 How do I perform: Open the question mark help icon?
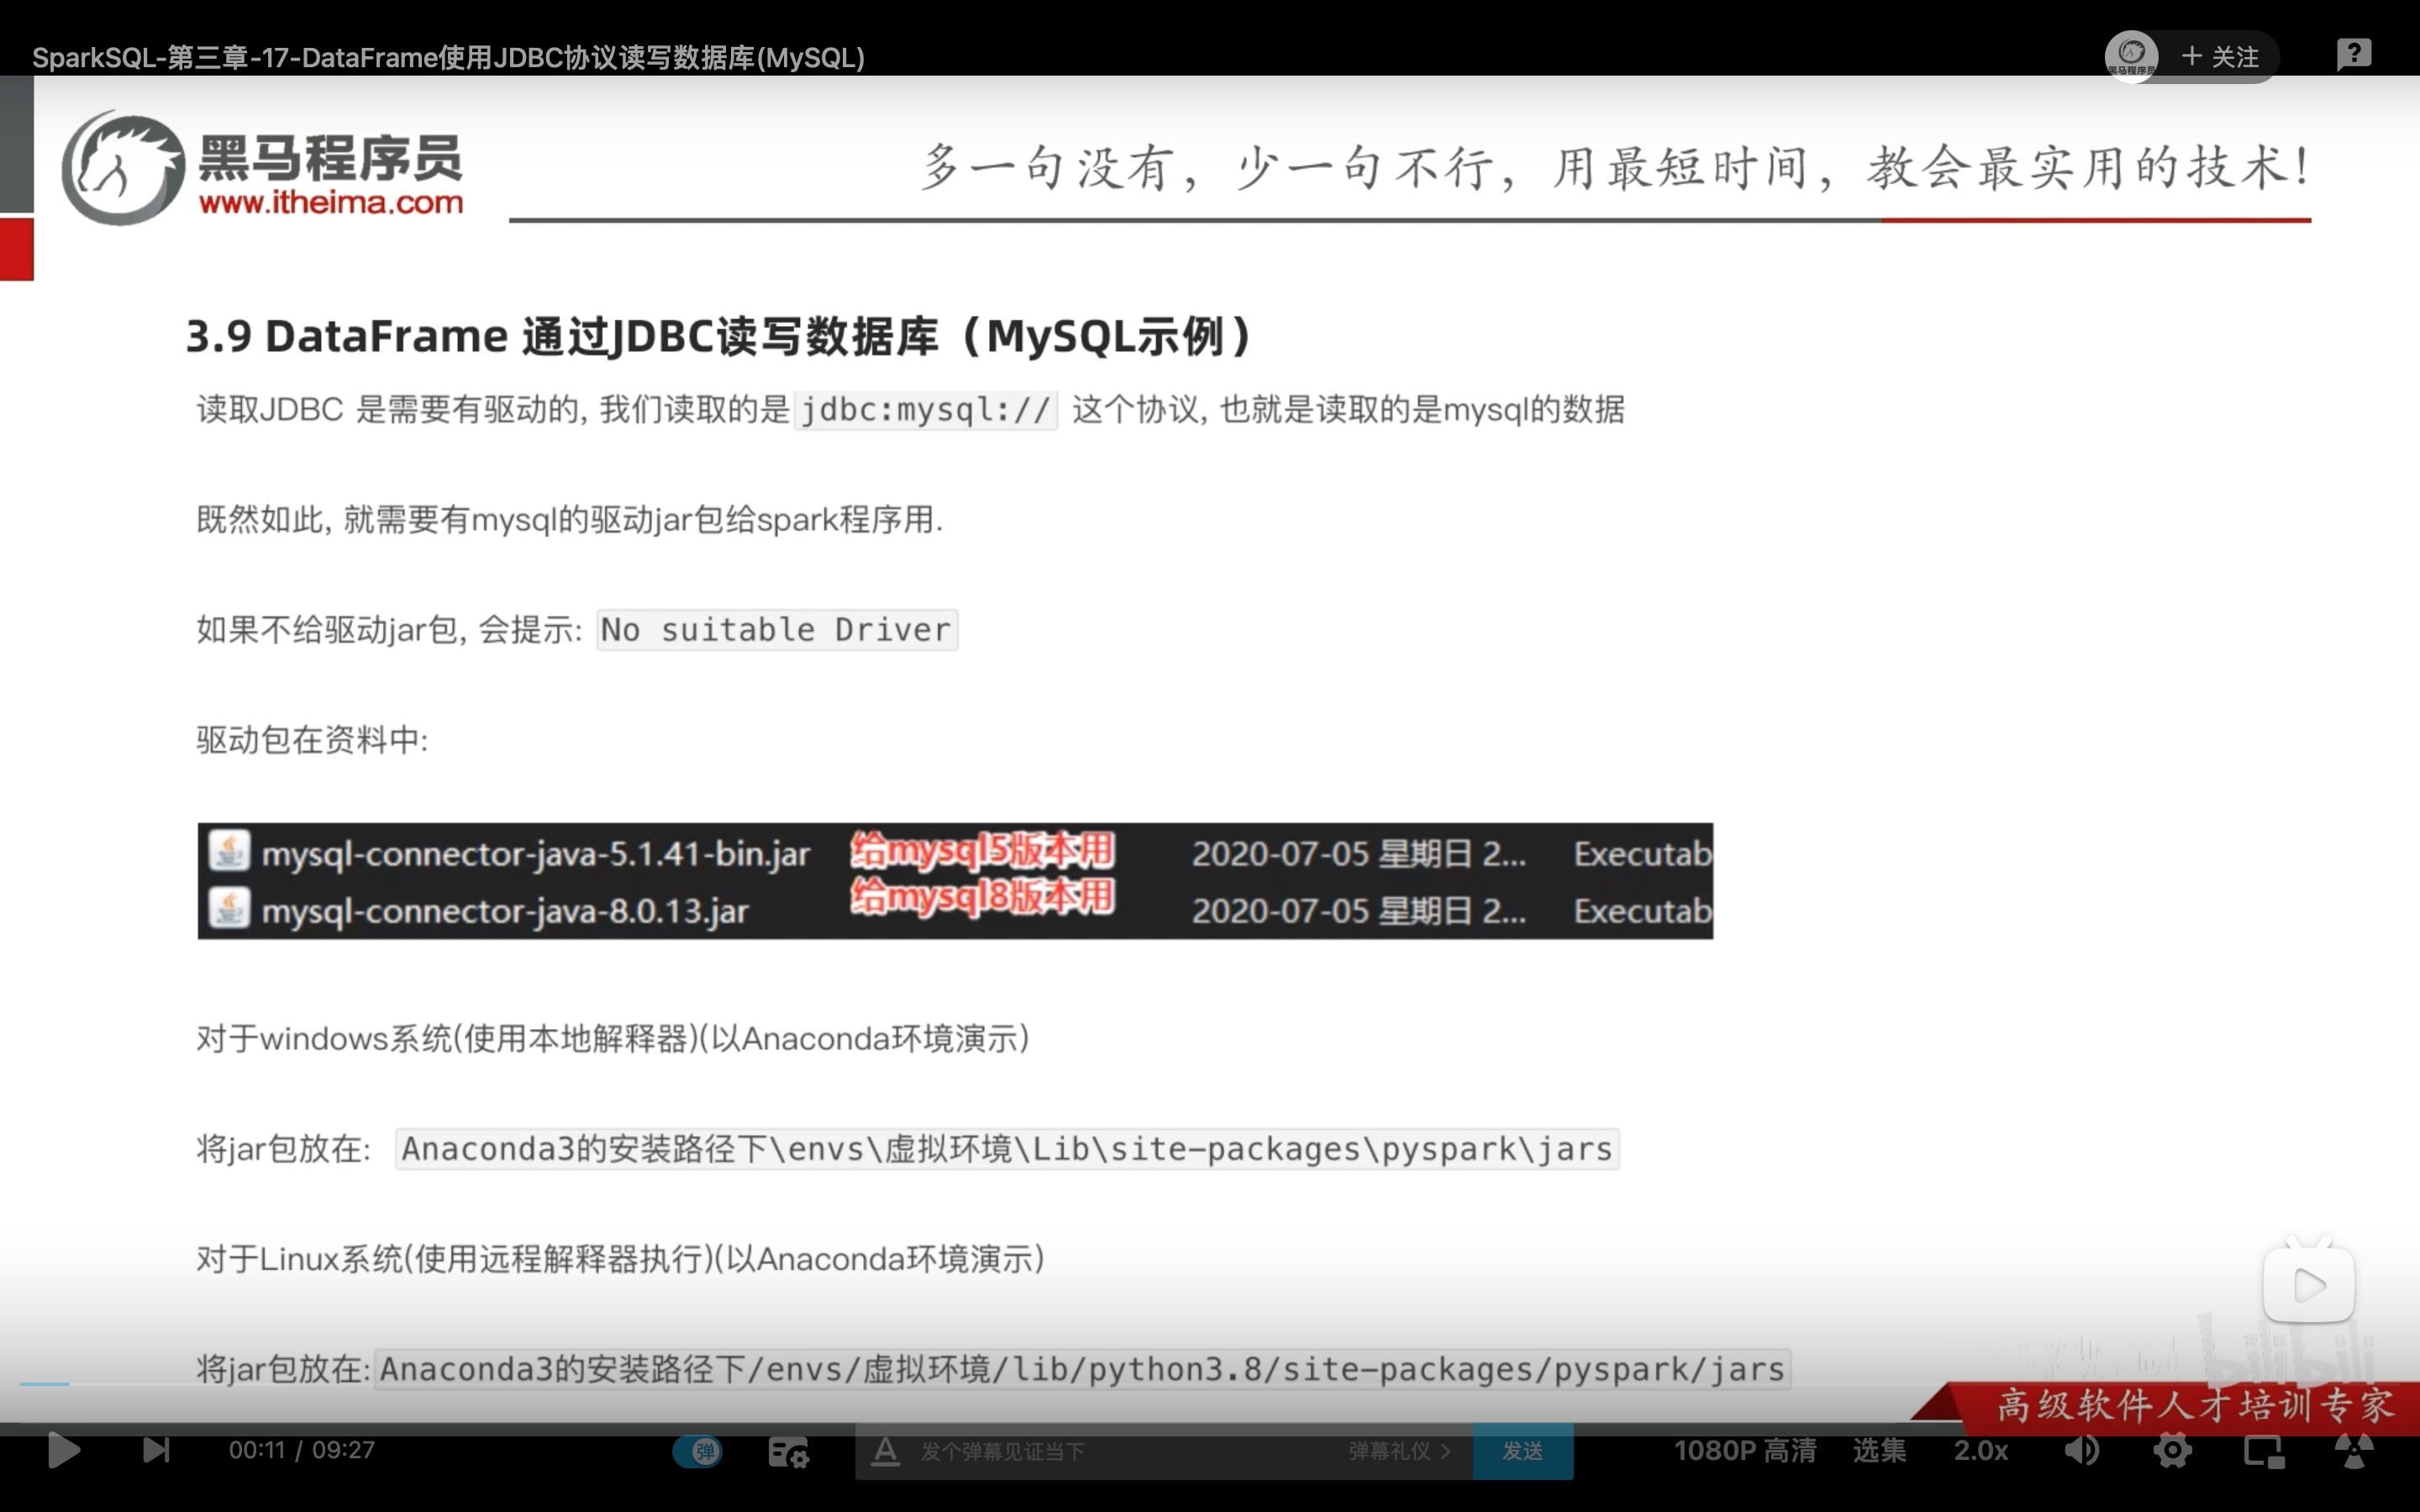(2354, 53)
